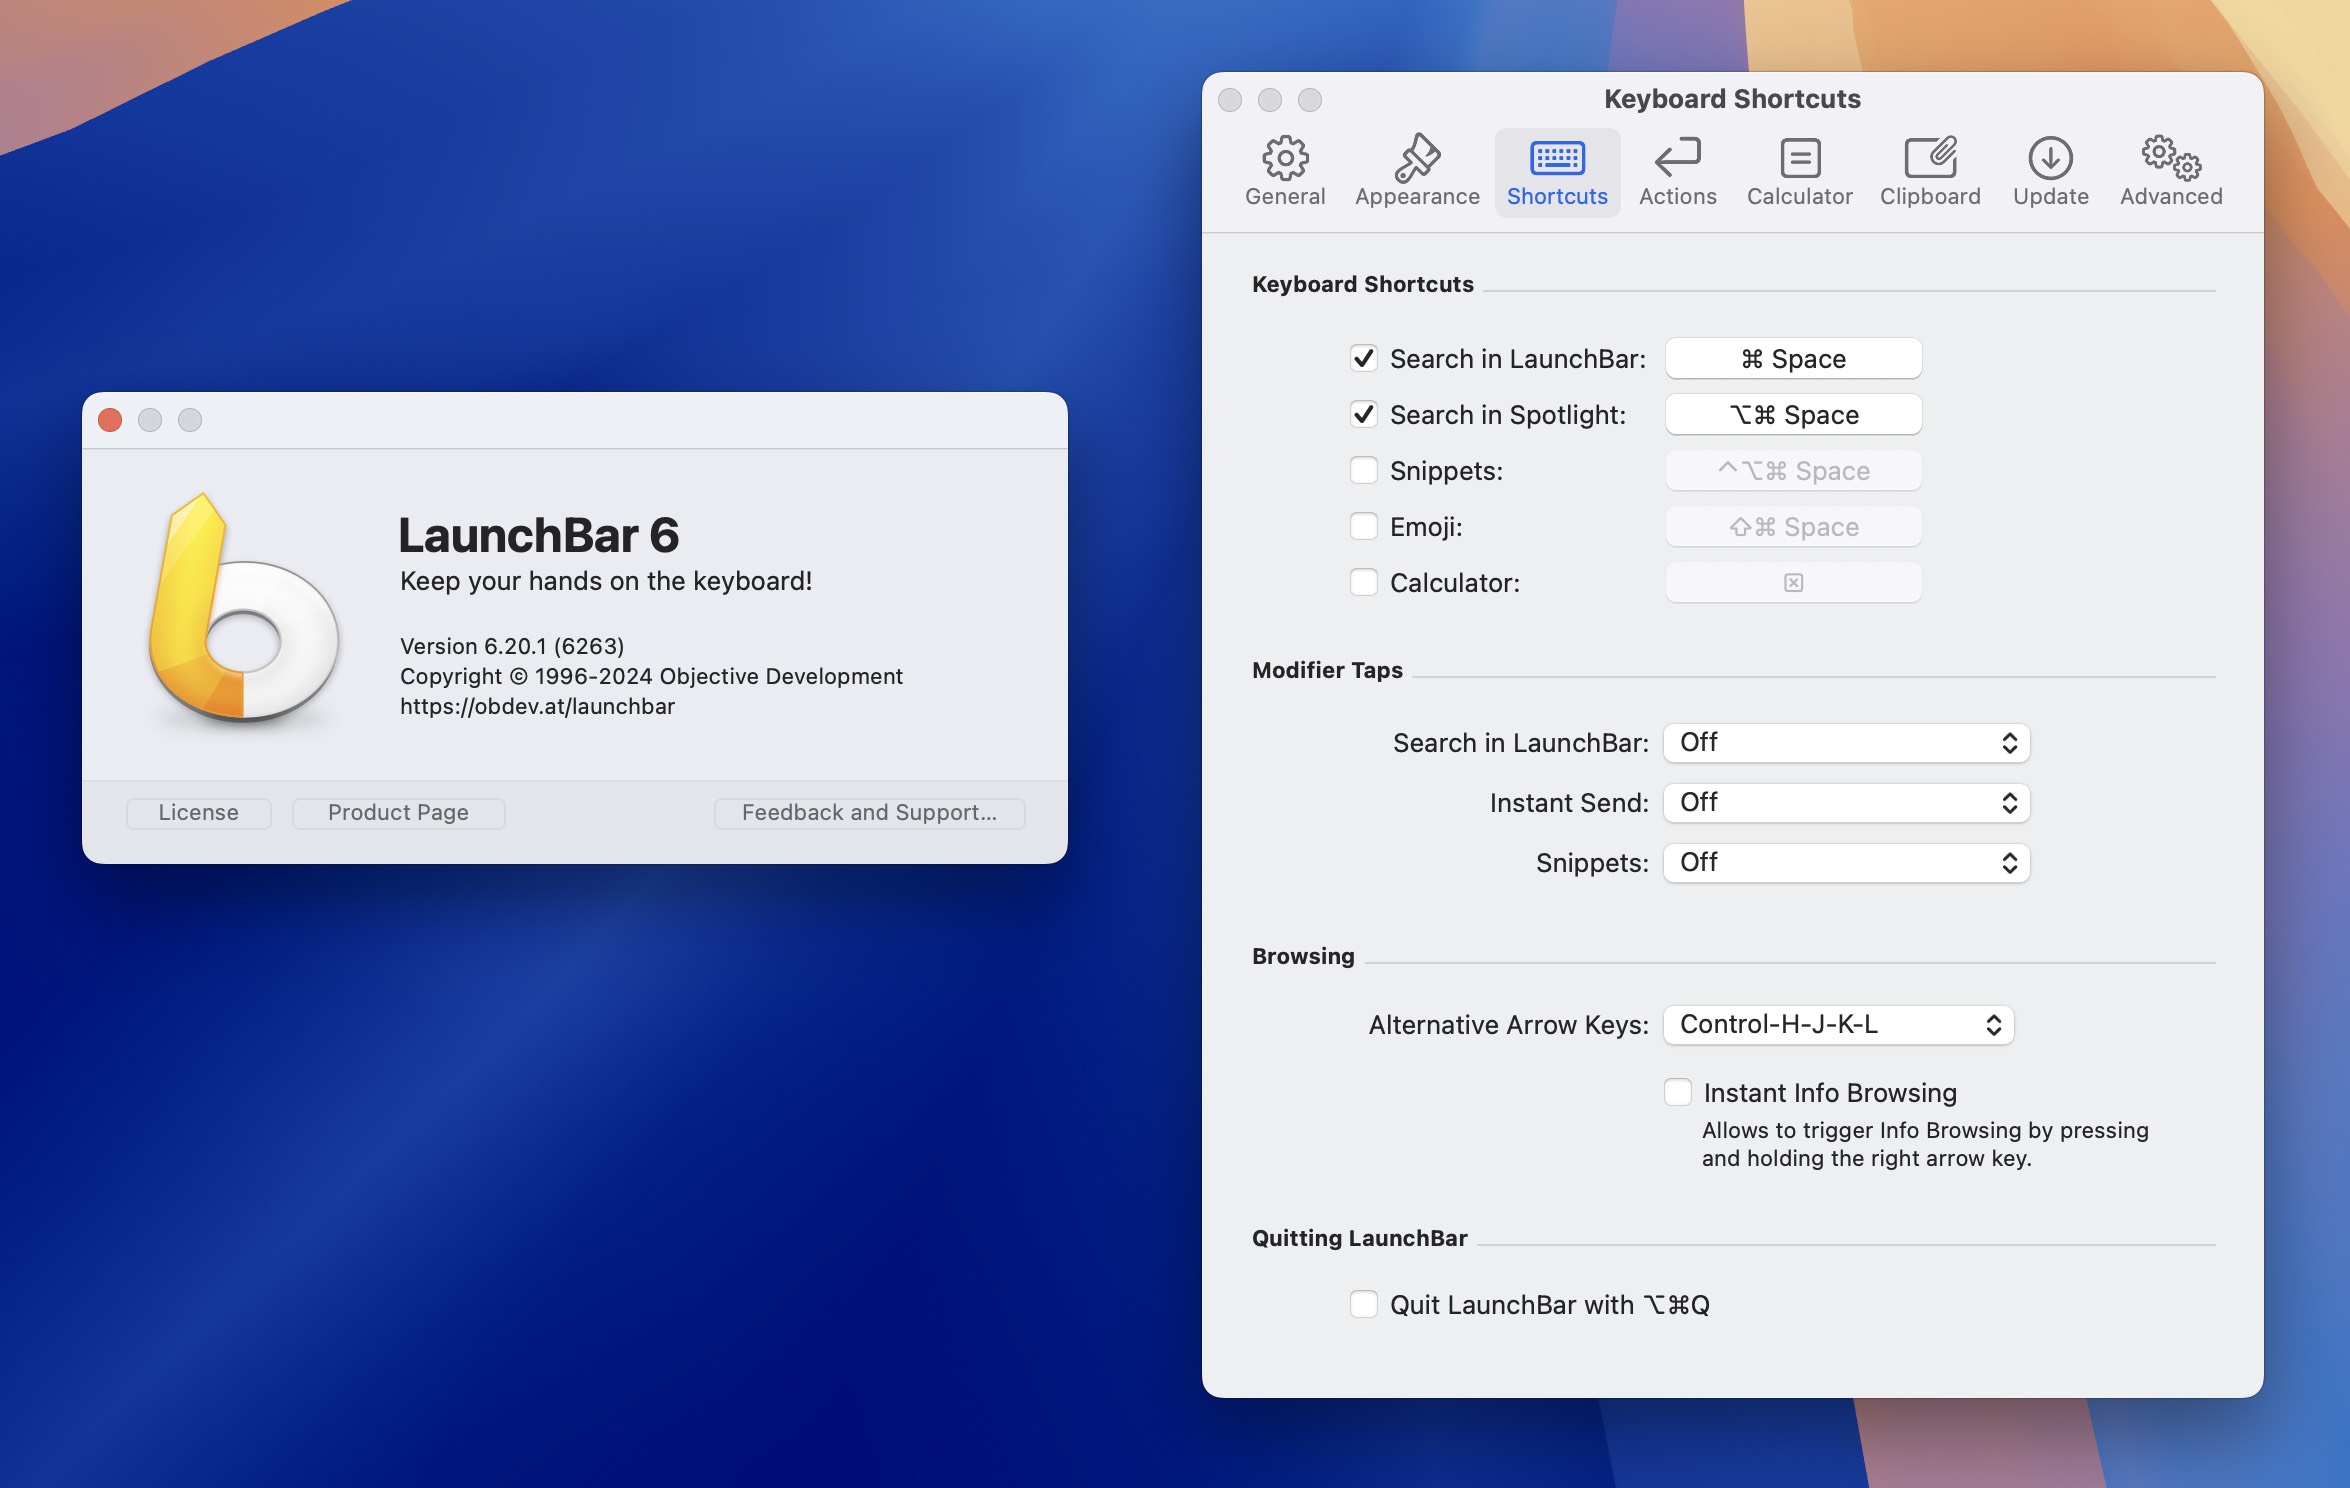Click the License button
2350x1488 pixels.
pos(199,812)
